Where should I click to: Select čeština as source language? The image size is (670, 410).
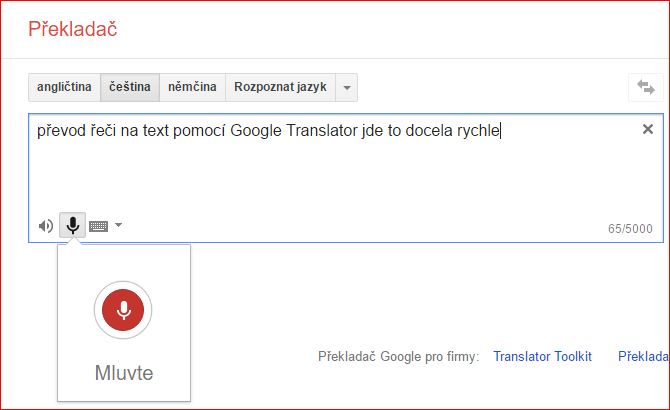click(130, 87)
